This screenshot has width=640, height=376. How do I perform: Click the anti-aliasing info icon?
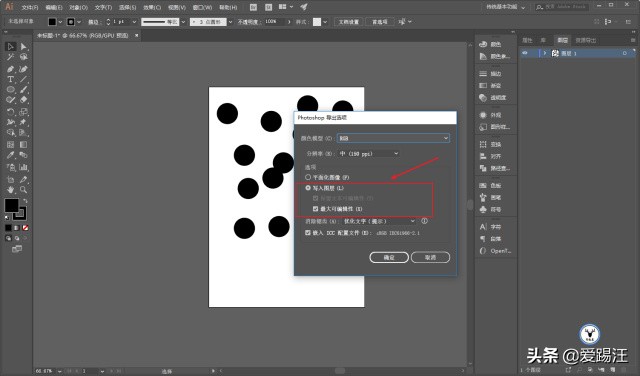[x=424, y=221]
